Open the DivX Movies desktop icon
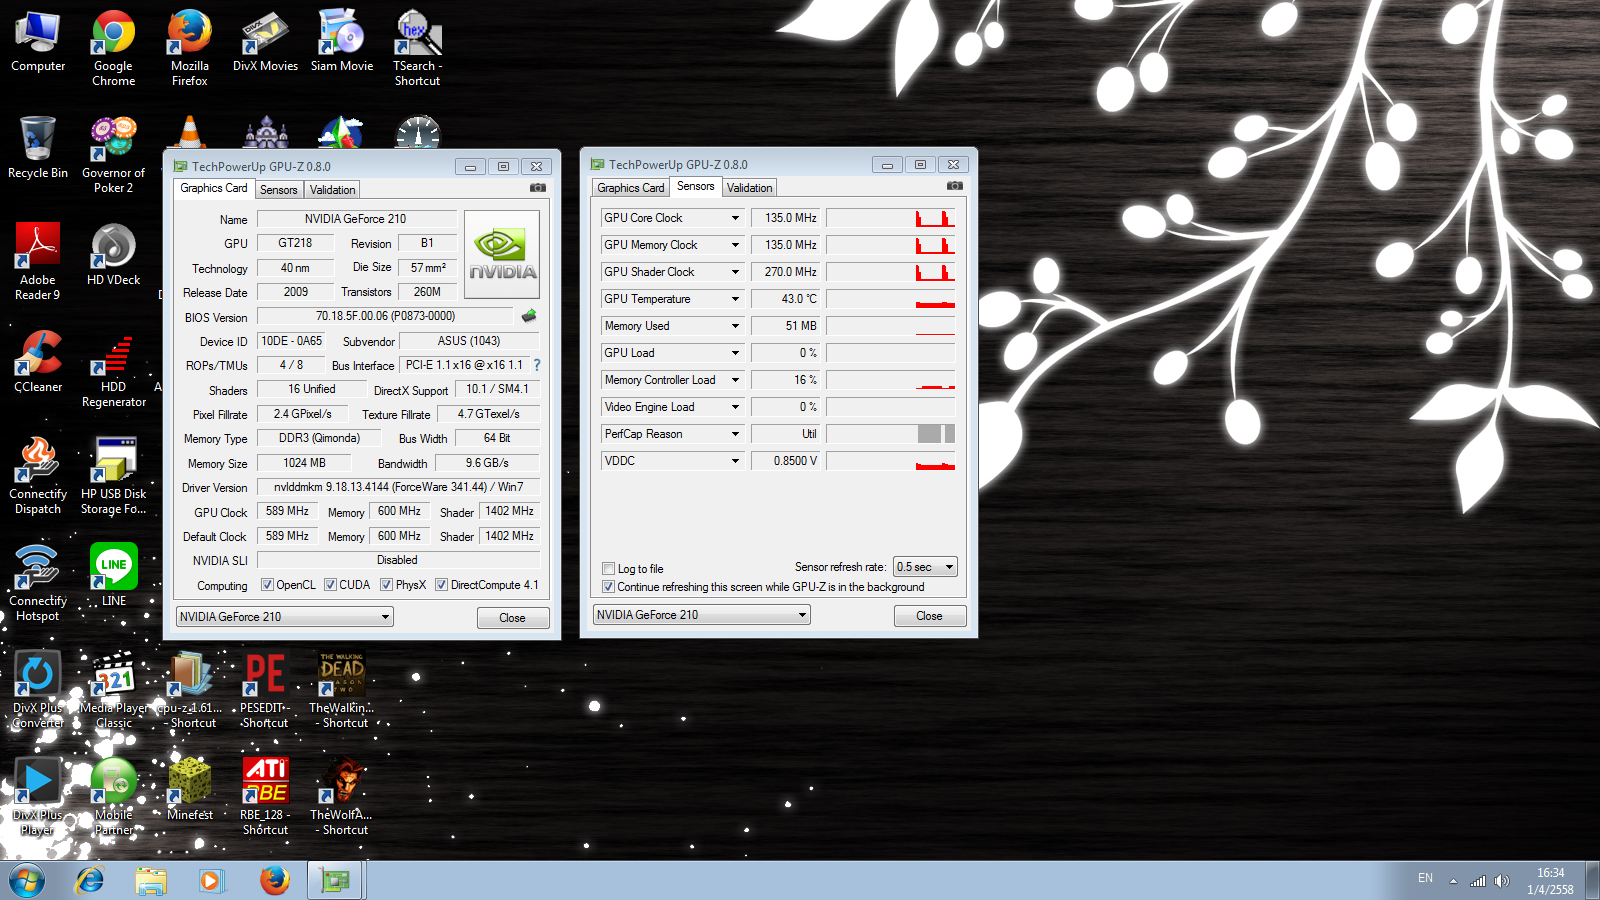The width and height of the screenshot is (1600, 900). pyautogui.click(x=266, y=42)
